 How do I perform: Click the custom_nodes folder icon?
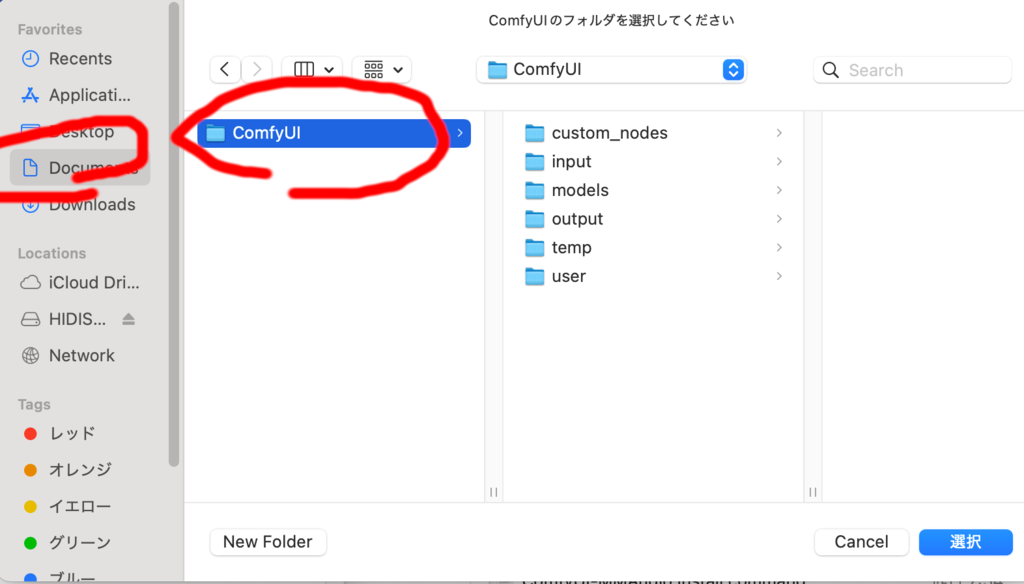[x=535, y=133]
